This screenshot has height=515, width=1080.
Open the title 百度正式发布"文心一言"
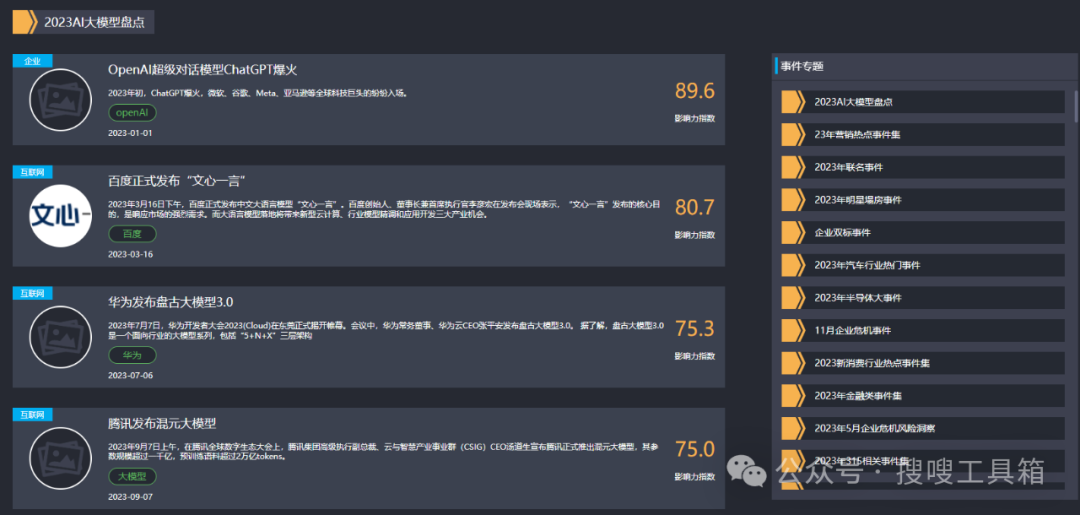click(x=178, y=181)
